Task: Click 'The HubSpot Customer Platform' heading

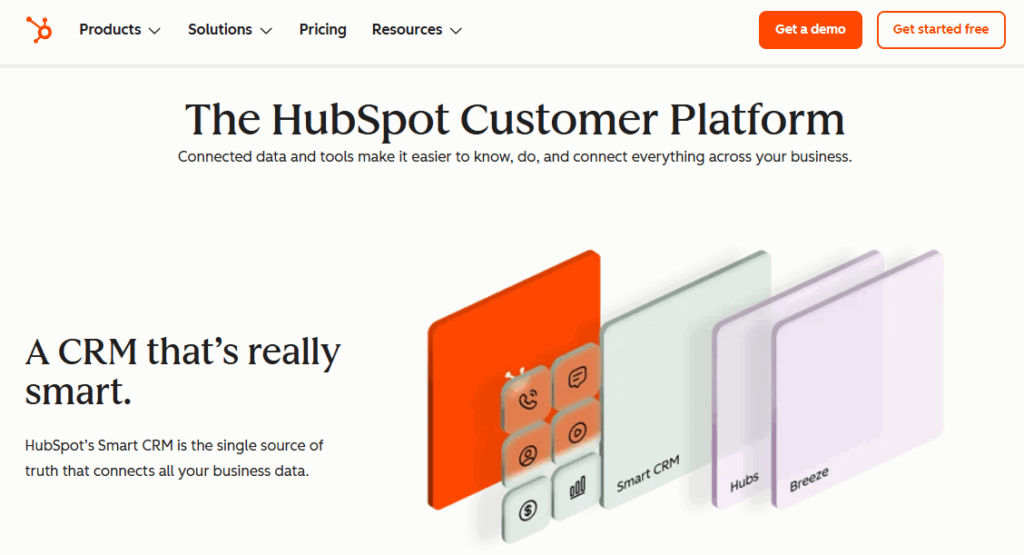Action: (515, 119)
